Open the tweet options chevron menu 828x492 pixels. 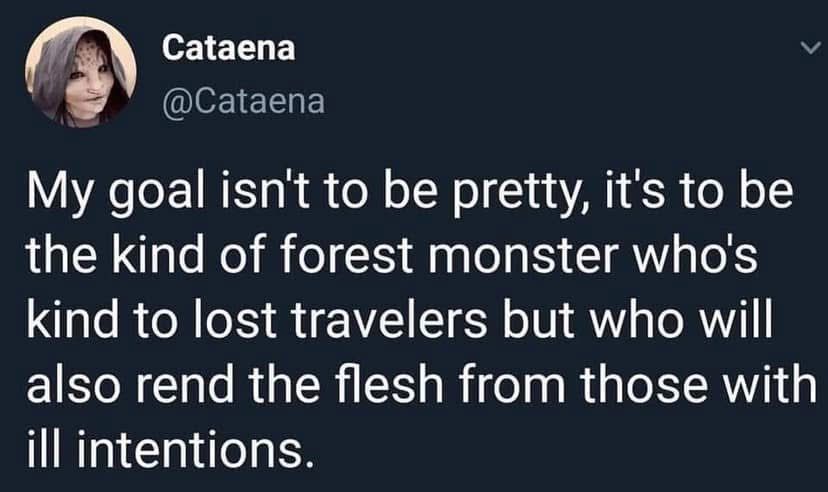[x=811, y=49]
